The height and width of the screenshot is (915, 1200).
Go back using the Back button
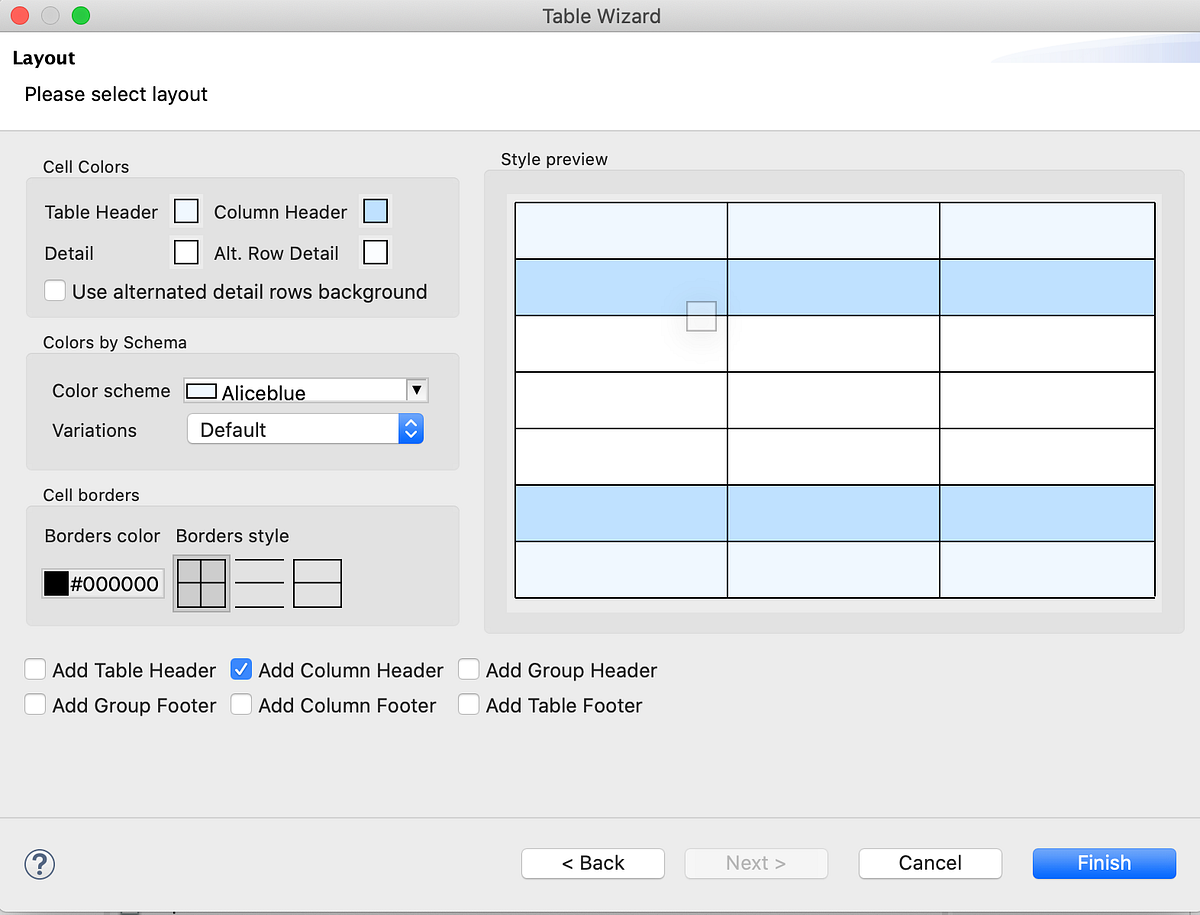point(592,863)
